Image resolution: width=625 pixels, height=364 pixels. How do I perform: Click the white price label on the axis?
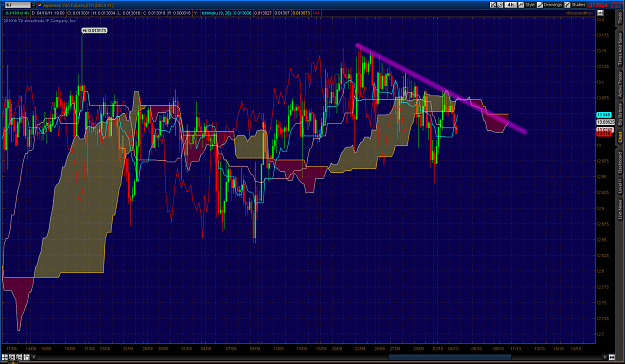(605, 122)
